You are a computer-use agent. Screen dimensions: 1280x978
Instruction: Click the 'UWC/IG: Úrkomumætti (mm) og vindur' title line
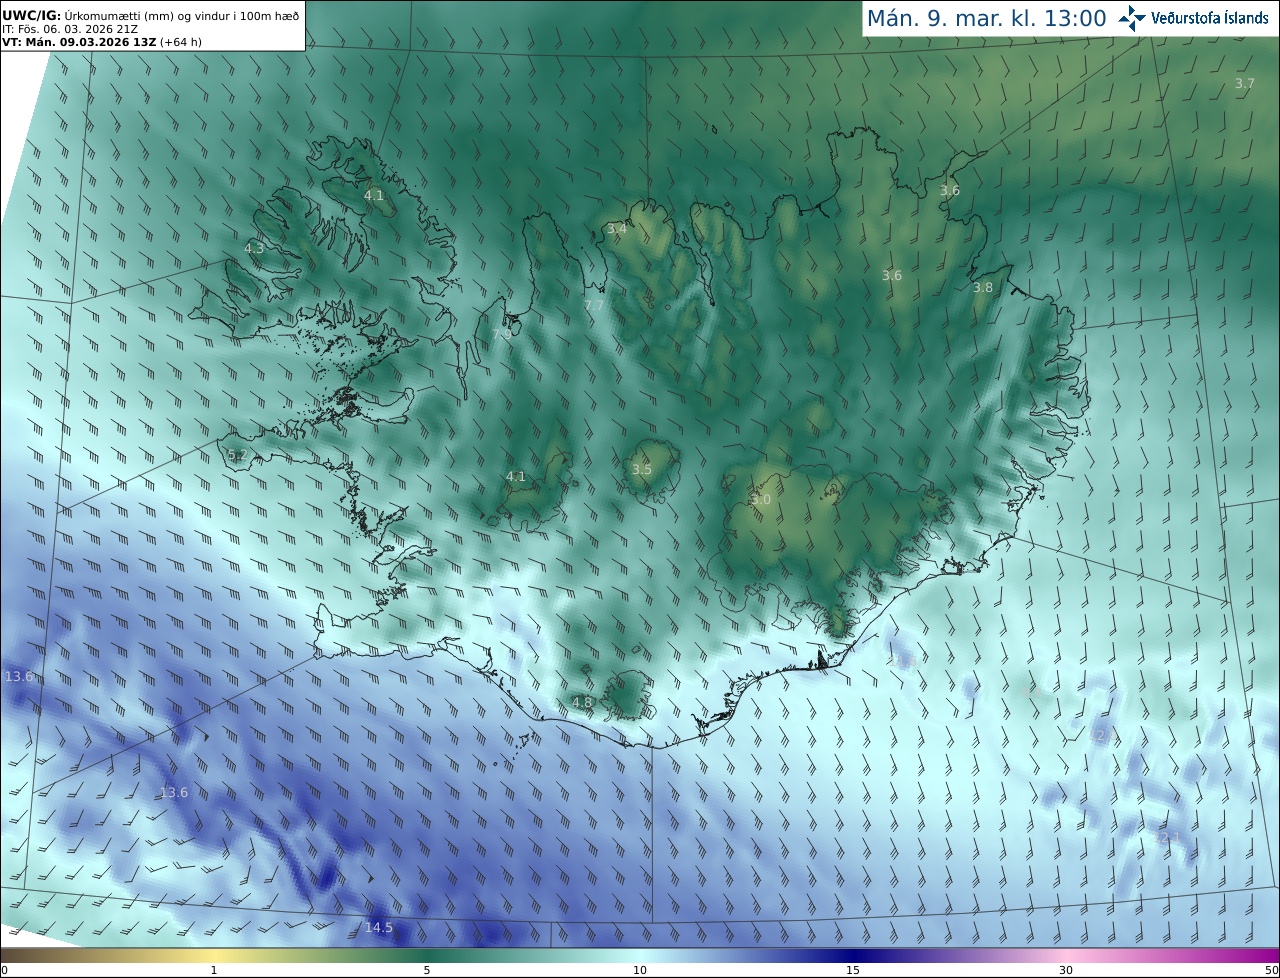[151, 15]
